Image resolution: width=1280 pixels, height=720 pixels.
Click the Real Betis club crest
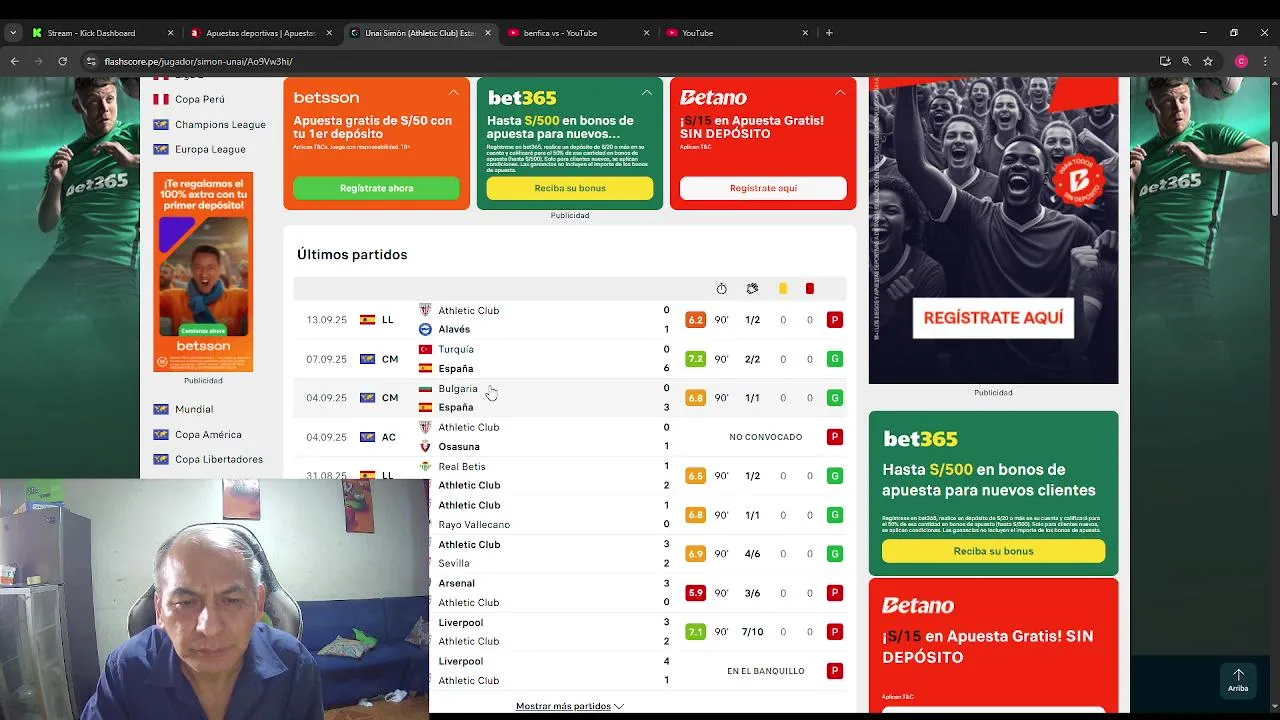[x=425, y=466]
